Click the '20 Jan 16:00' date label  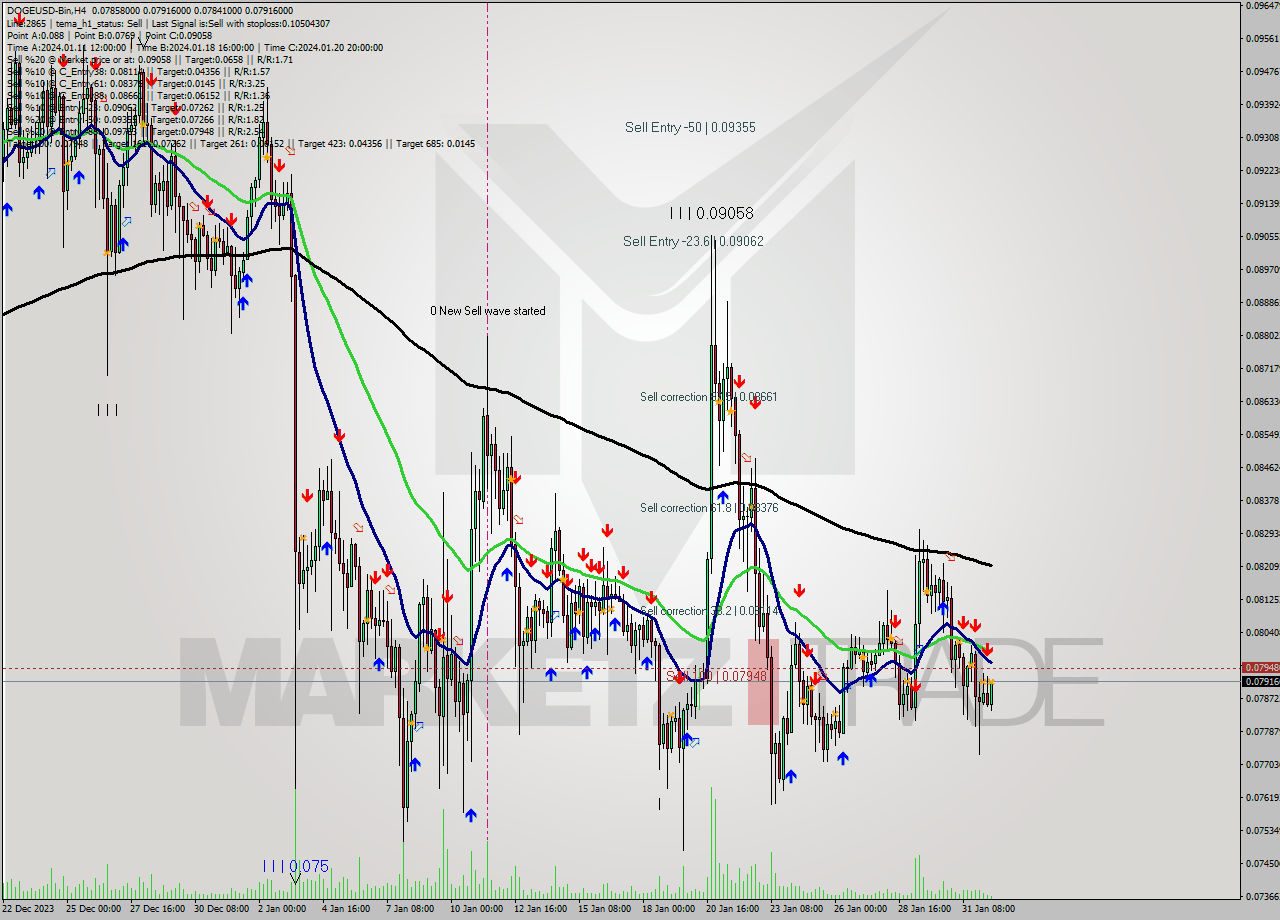pos(732,909)
